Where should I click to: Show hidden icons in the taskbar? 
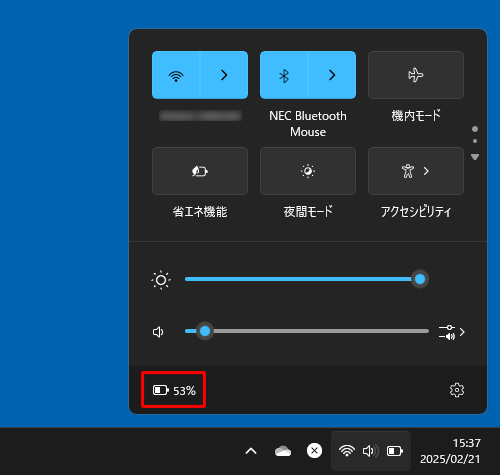click(x=251, y=451)
